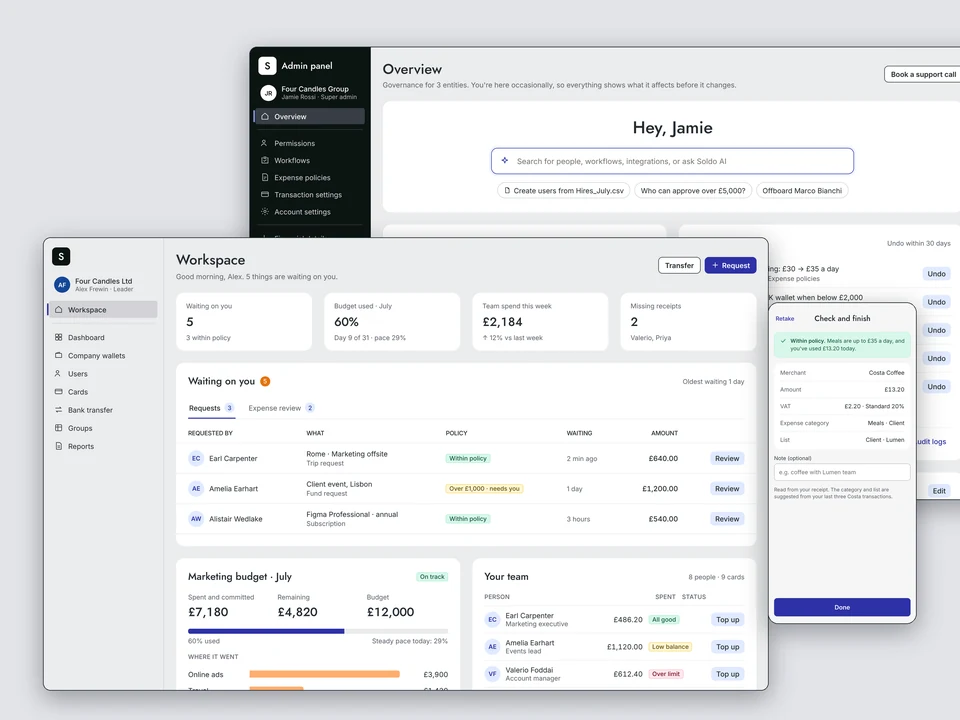This screenshot has width=960, height=720.
Task: Click the AF avatar for Alex Frewin
Action: click(x=62, y=285)
